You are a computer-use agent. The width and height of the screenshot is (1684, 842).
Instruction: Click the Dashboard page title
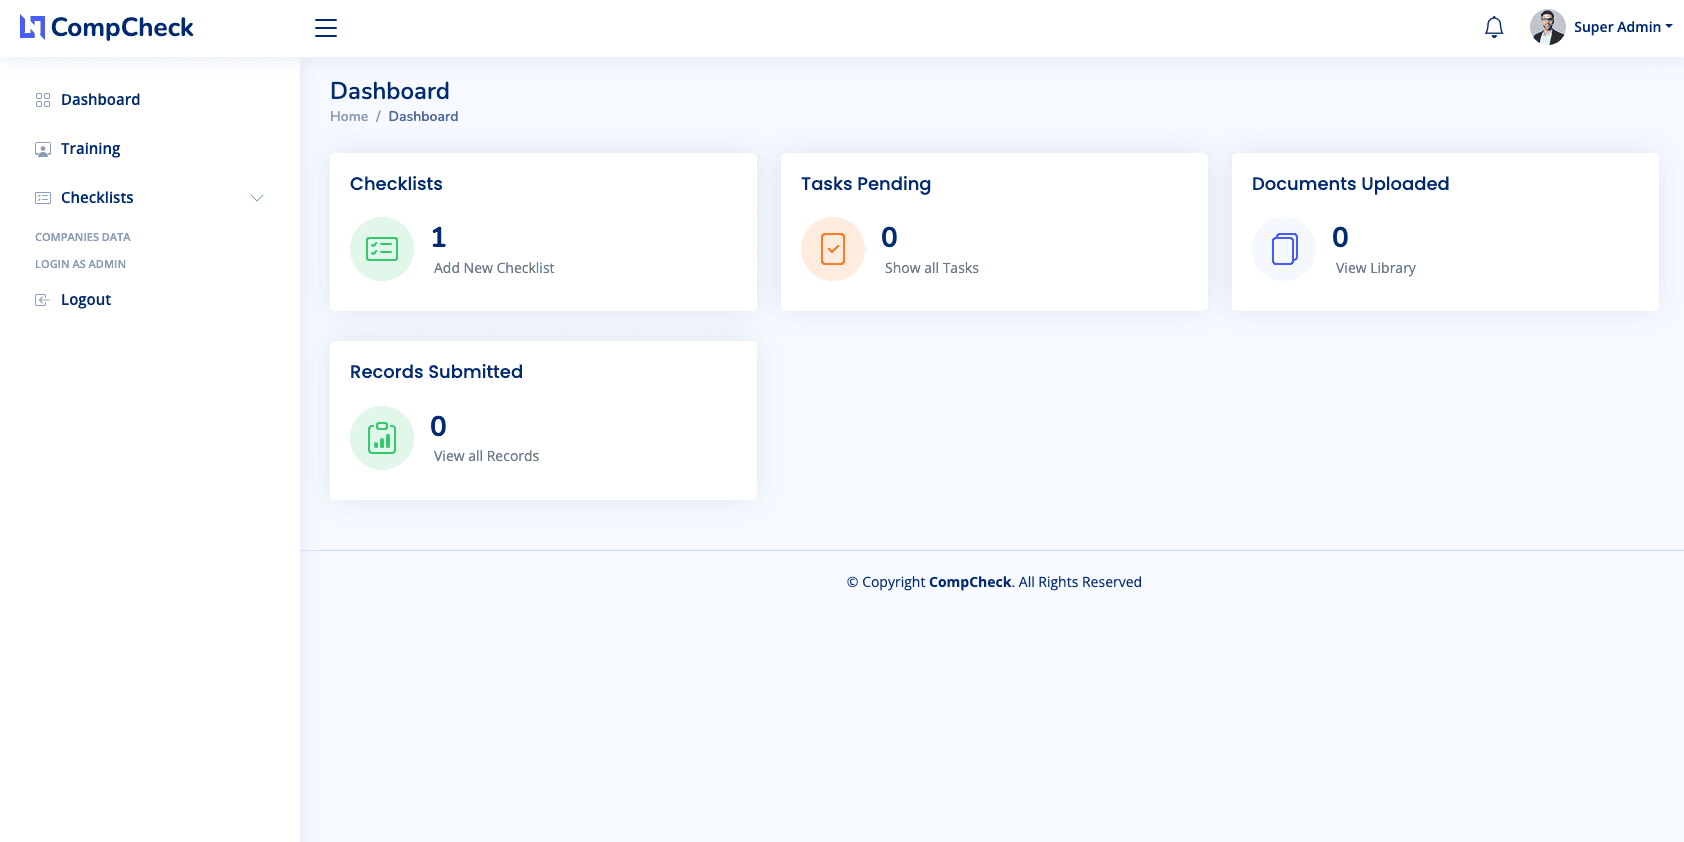pyautogui.click(x=390, y=91)
